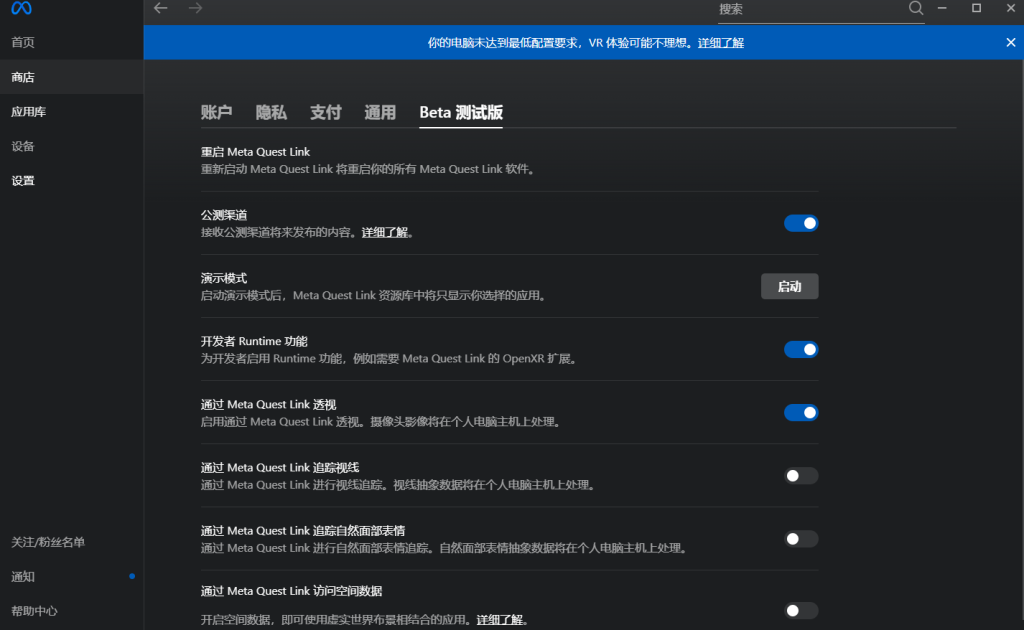Enable 追踪视线 toggle

coord(801,476)
